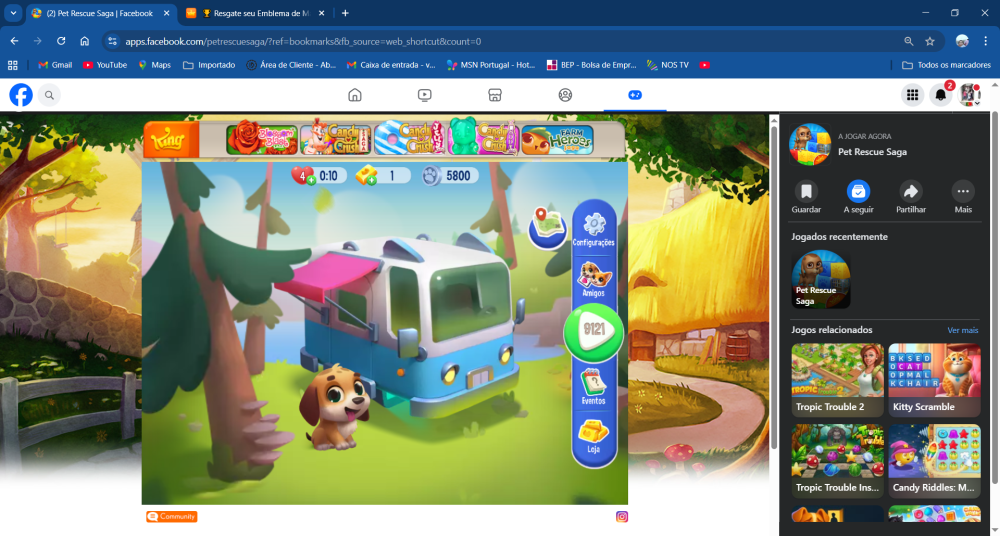Open Gmail bookmark
The height and width of the screenshot is (536, 1000).
55,65
